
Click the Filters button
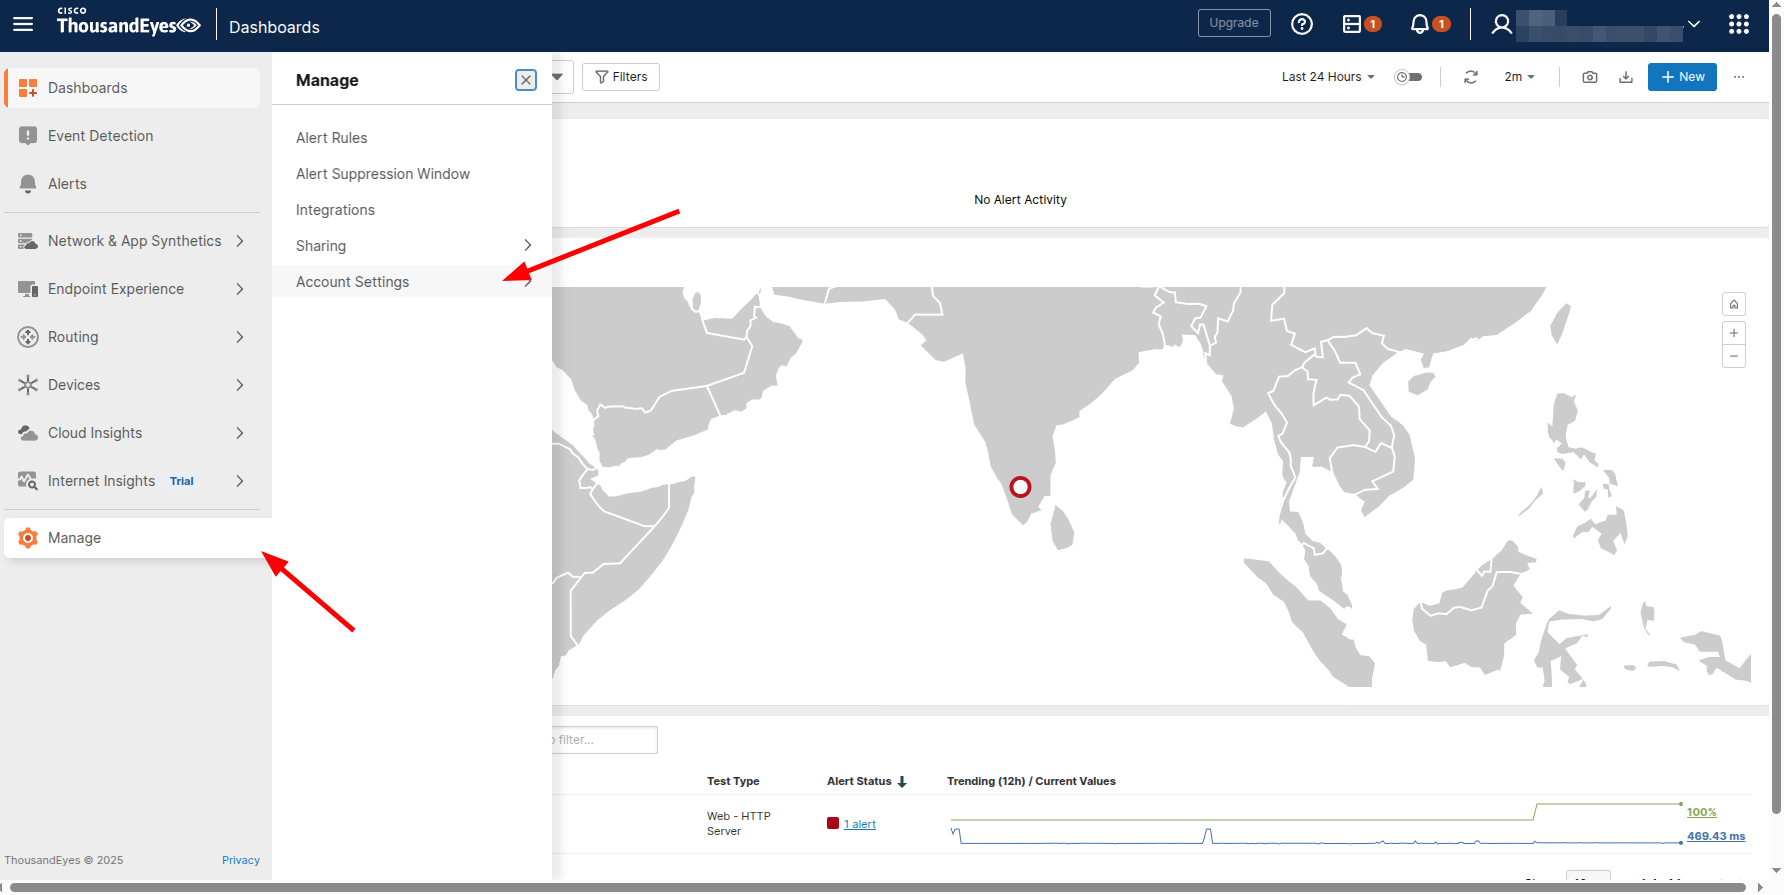click(621, 77)
